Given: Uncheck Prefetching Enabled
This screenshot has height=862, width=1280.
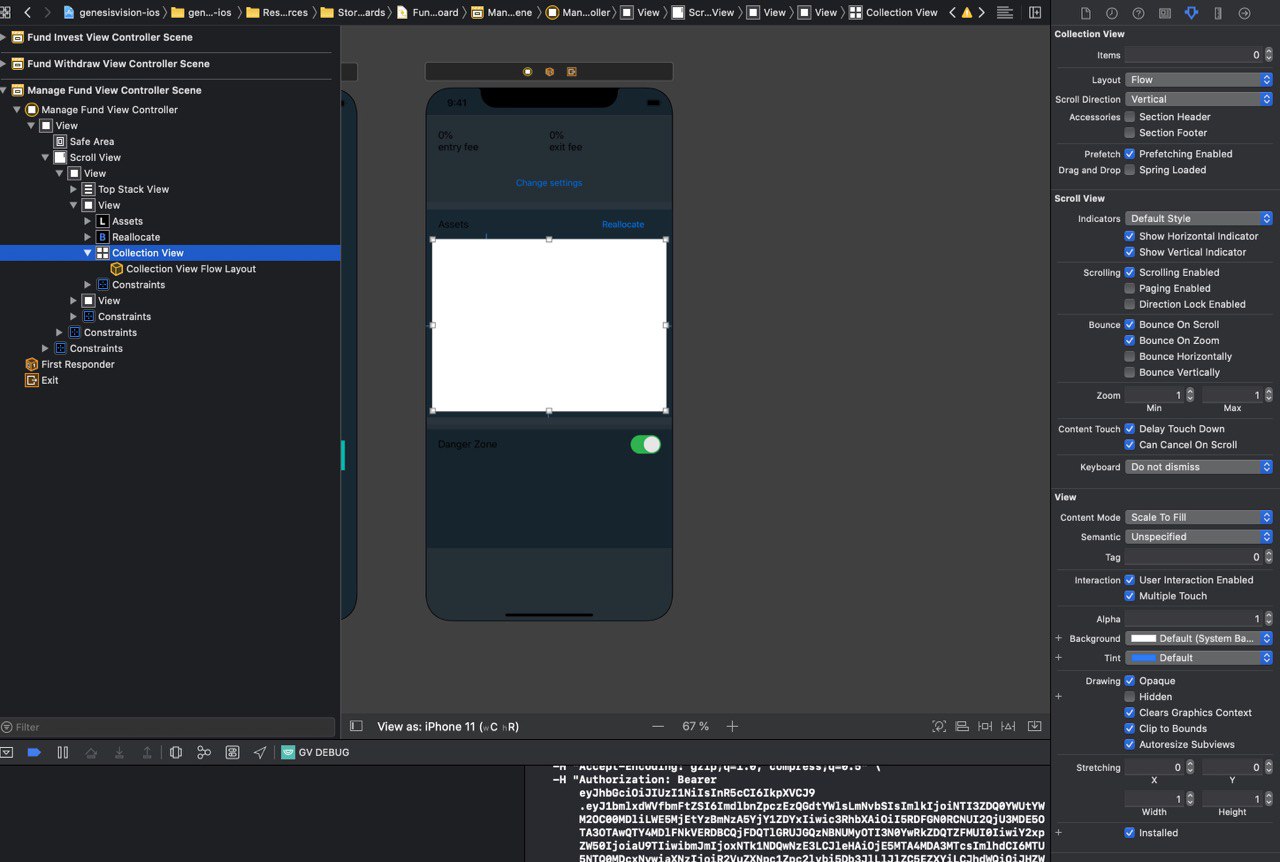Looking at the screenshot, I should tap(1130, 154).
